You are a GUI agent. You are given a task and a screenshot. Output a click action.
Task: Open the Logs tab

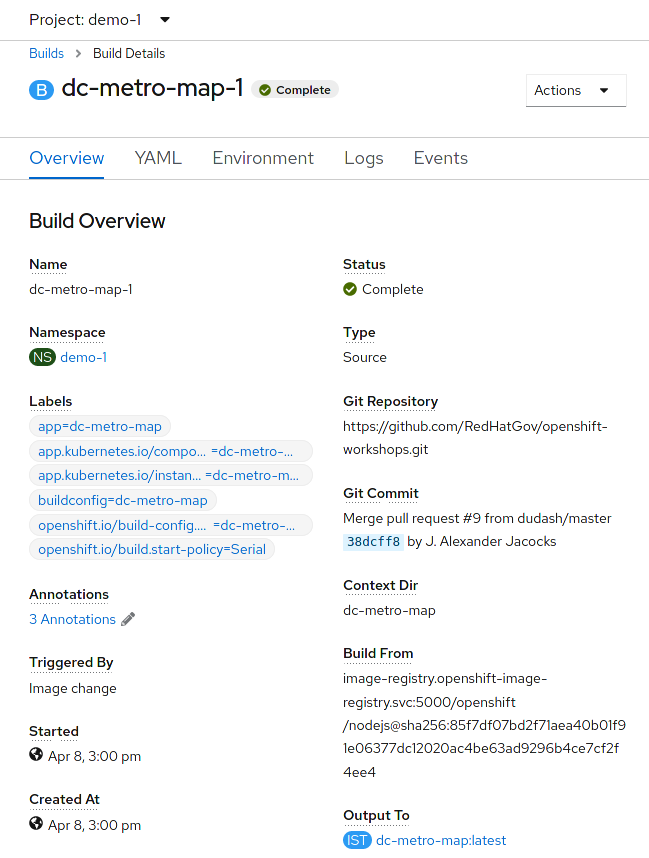point(363,158)
